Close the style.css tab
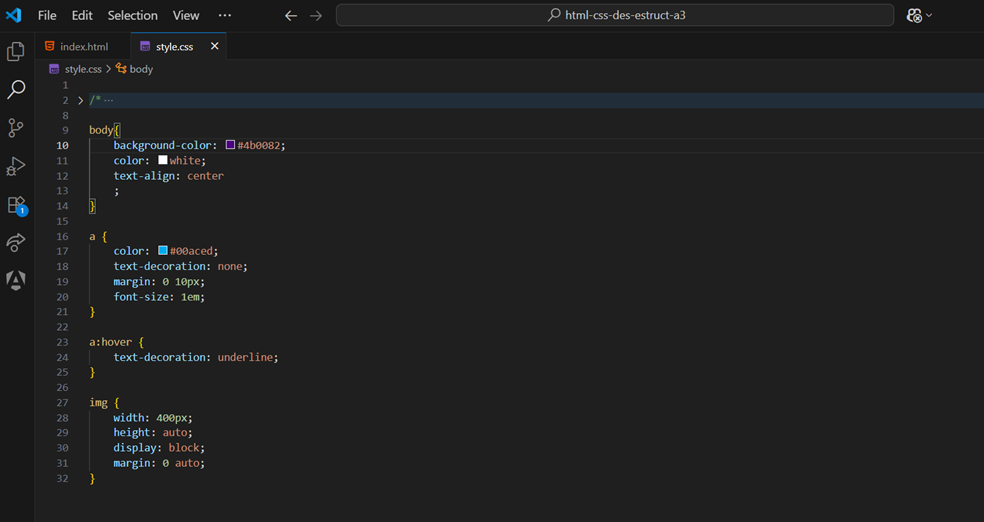 click(x=215, y=46)
